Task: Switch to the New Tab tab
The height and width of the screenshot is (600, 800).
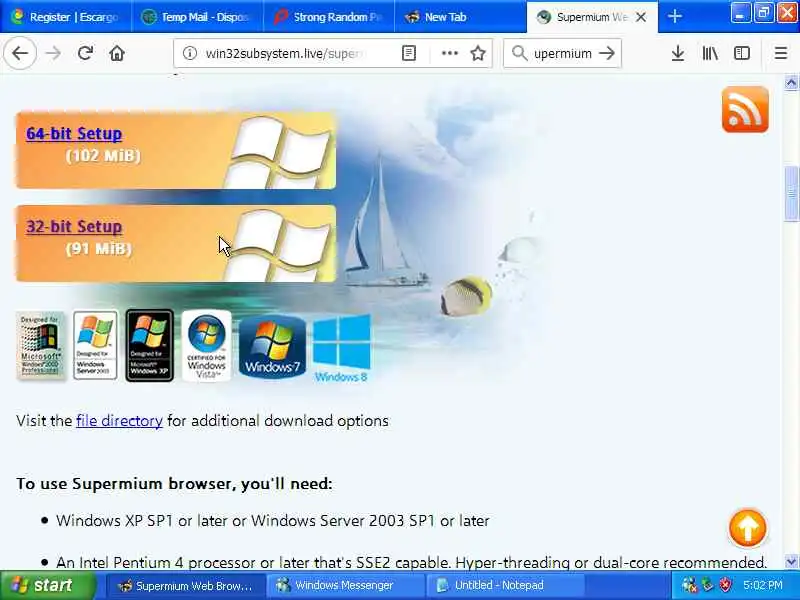Action: coord(461,17)
